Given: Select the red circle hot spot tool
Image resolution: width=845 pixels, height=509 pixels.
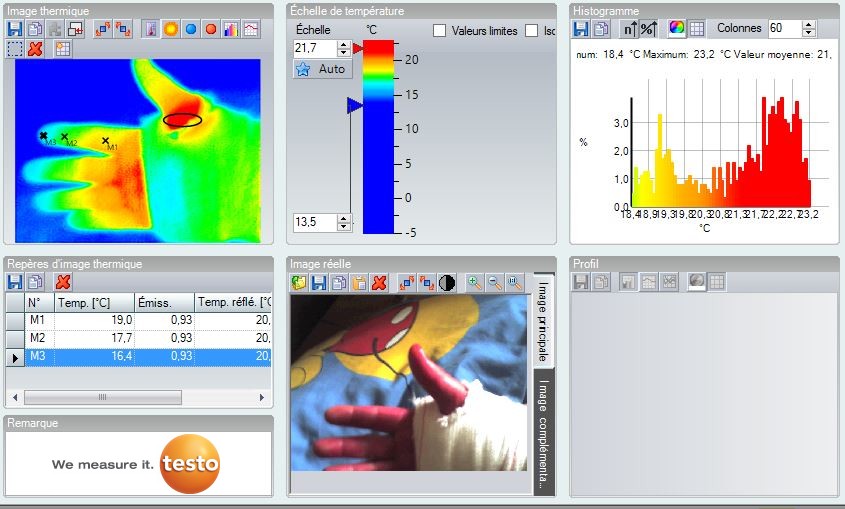Looking at the screenshot, I should coord(211,29).
